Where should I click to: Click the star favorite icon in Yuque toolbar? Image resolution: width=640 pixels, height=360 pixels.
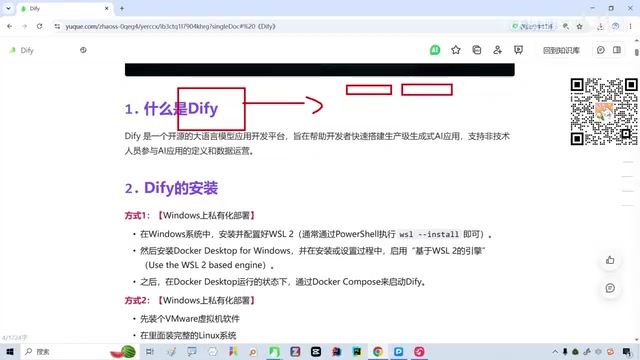click(x=456, y=50)
